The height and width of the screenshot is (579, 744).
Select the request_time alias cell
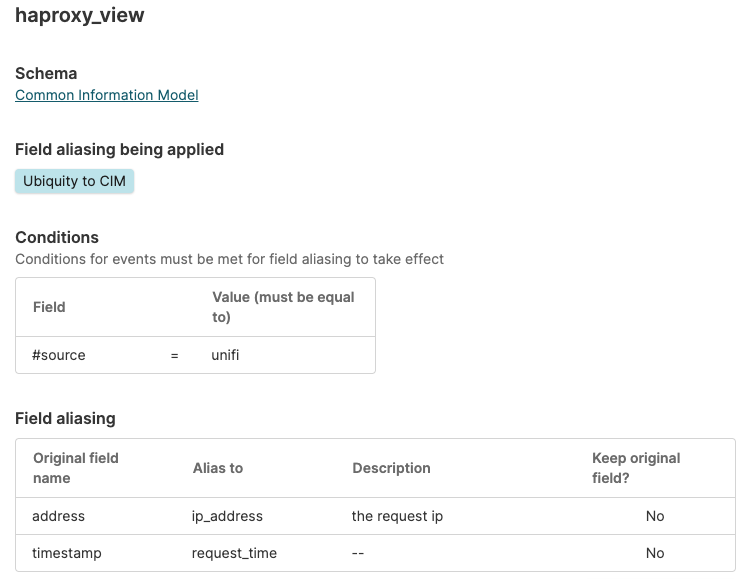234,553
